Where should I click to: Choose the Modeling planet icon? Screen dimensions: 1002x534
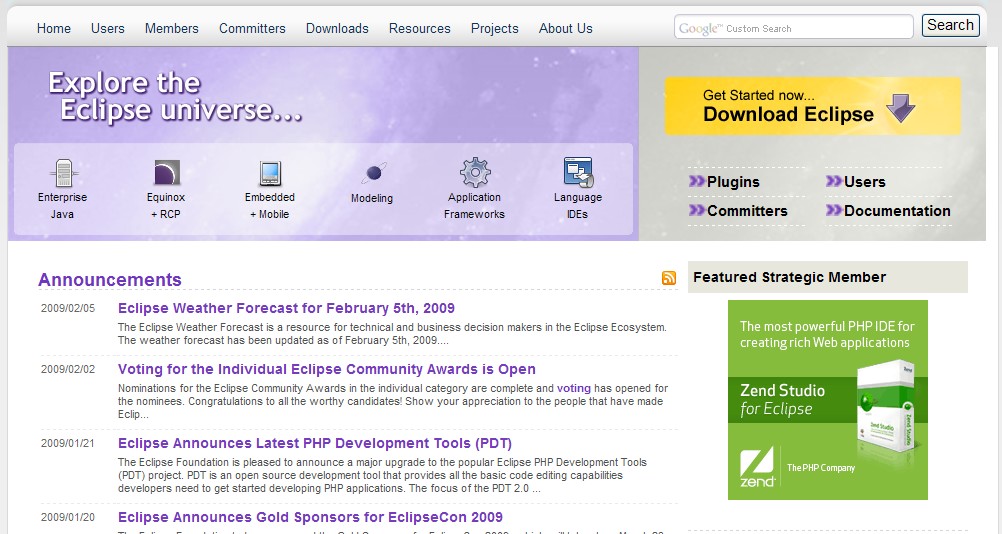point(373,173)
